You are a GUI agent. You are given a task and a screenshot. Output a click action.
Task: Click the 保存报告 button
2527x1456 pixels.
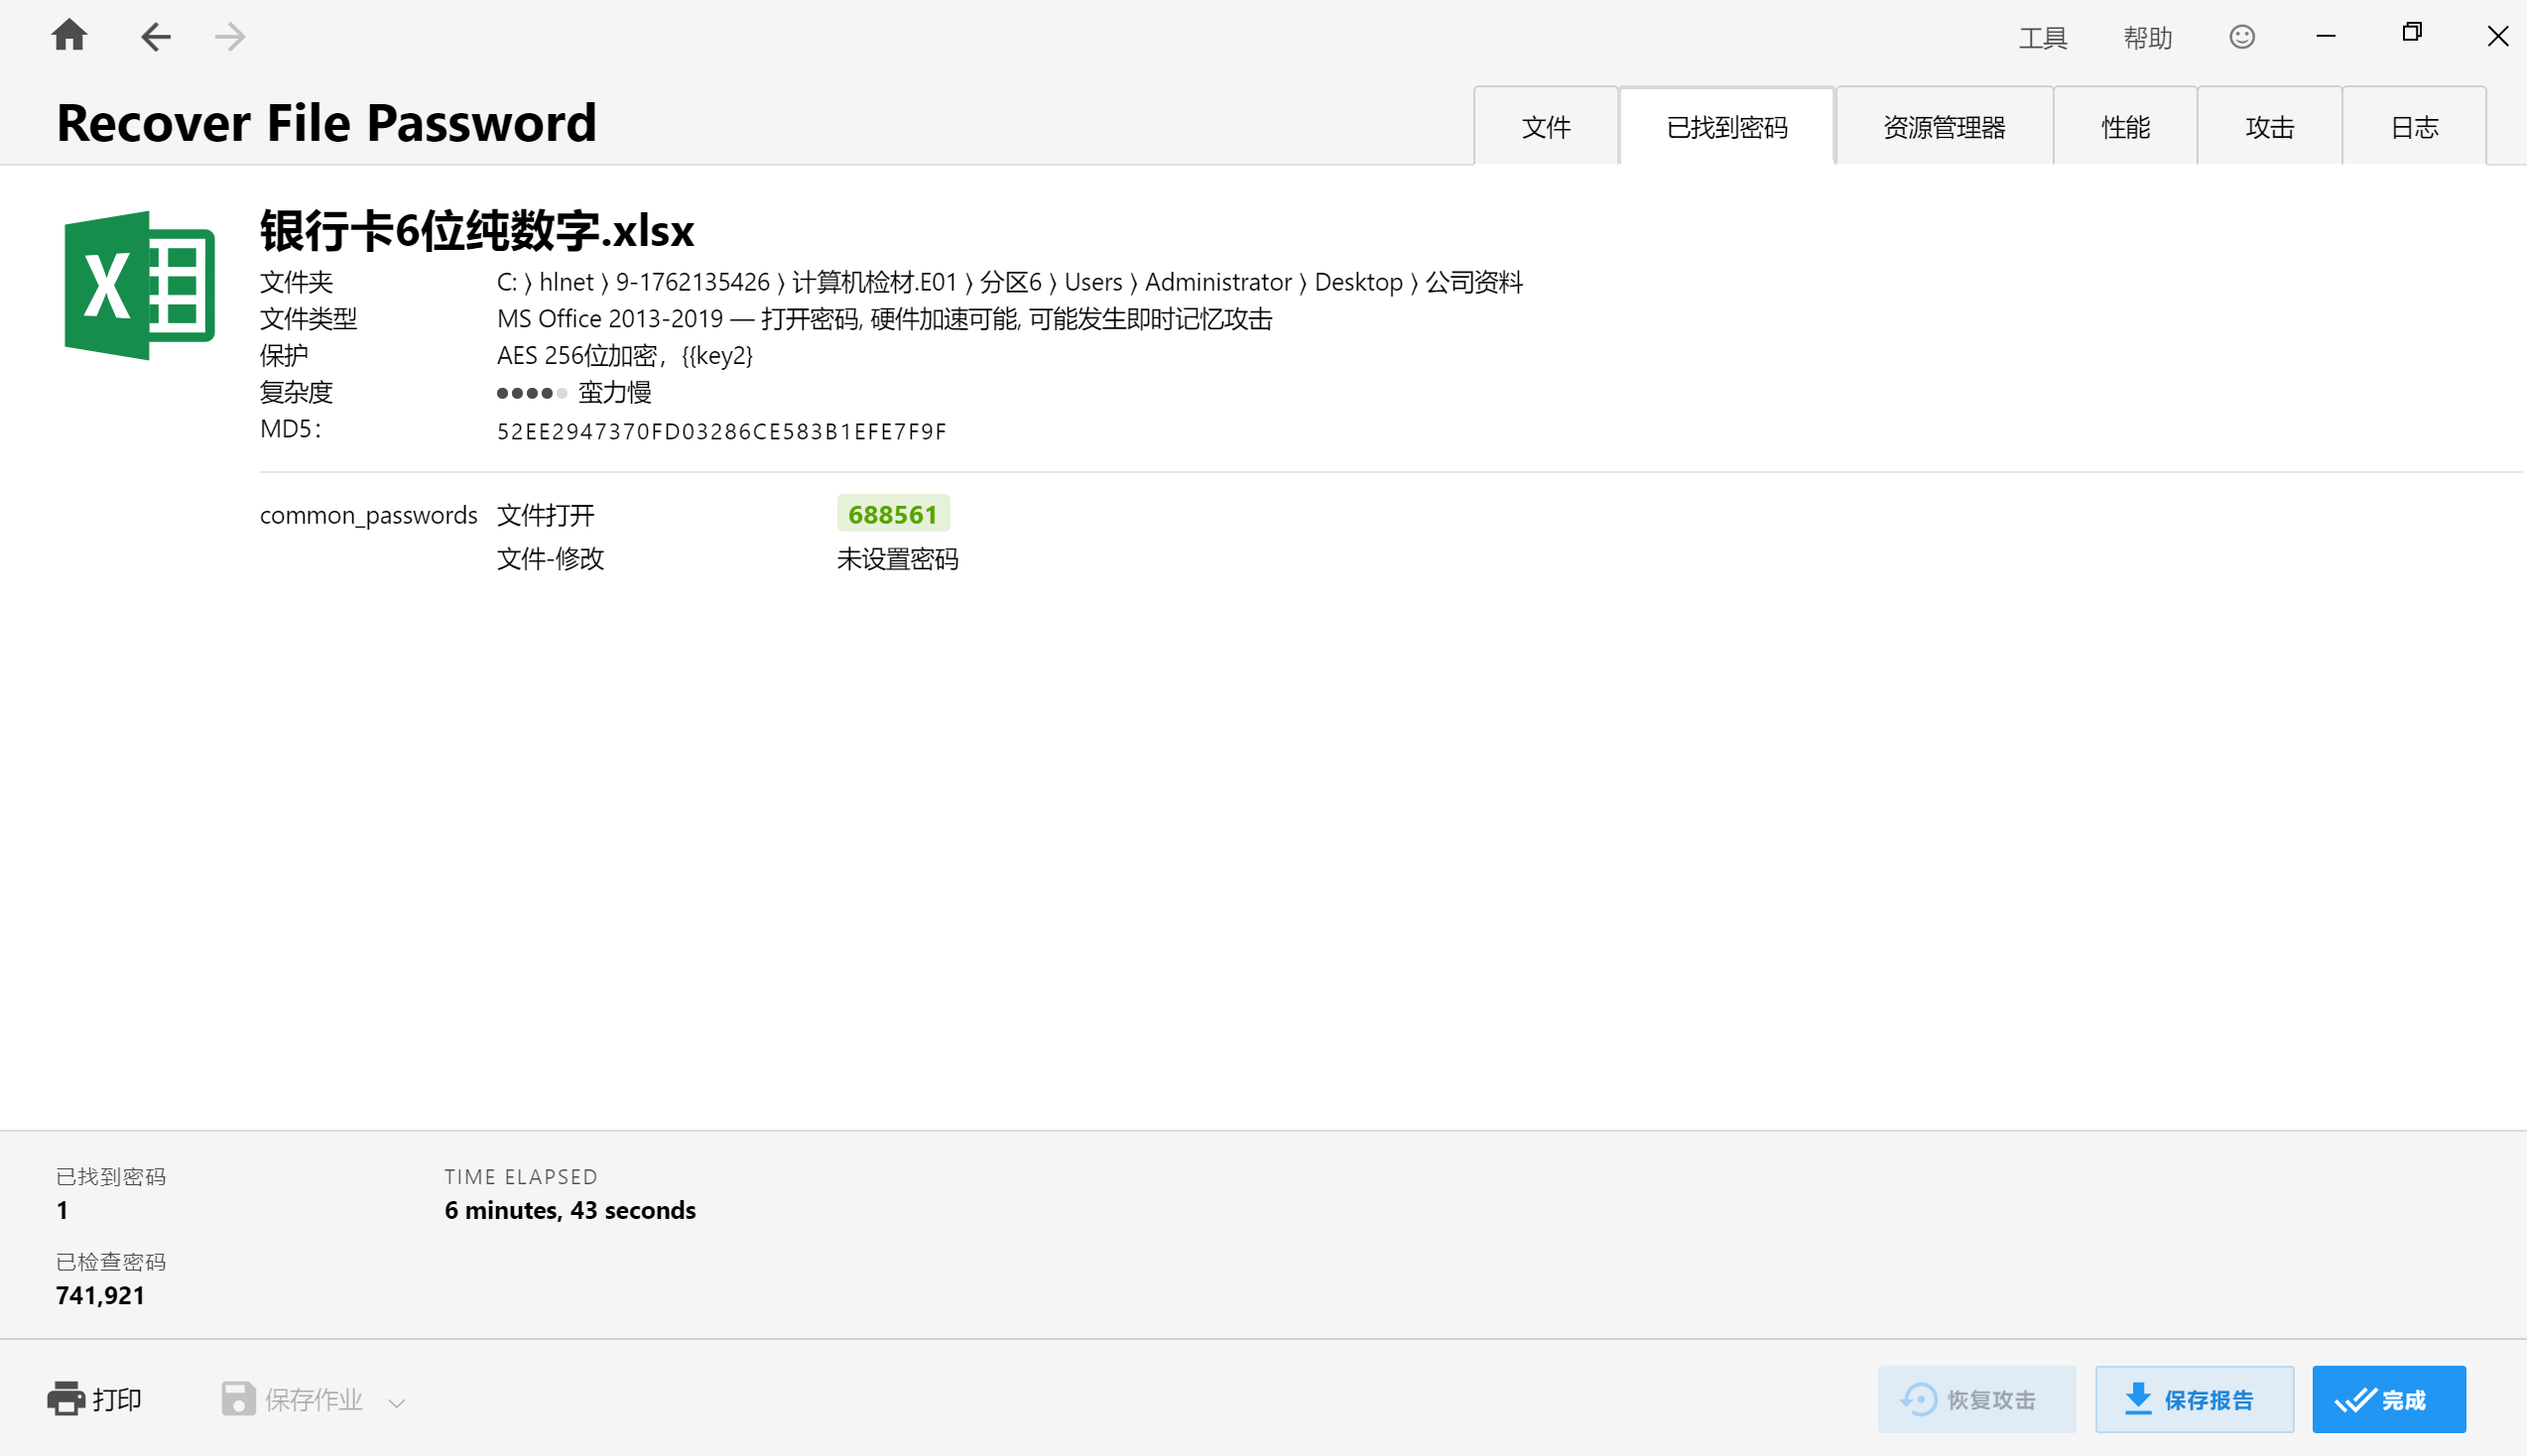click(x=2193, y=1399)
